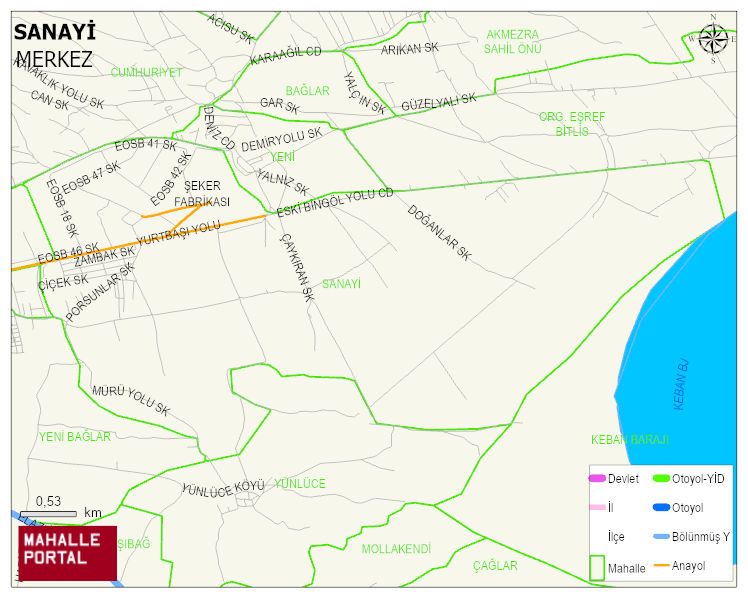Click the Bölünmüş Y light blue swatch
This screenshot has width=748, height=598.
661,536
